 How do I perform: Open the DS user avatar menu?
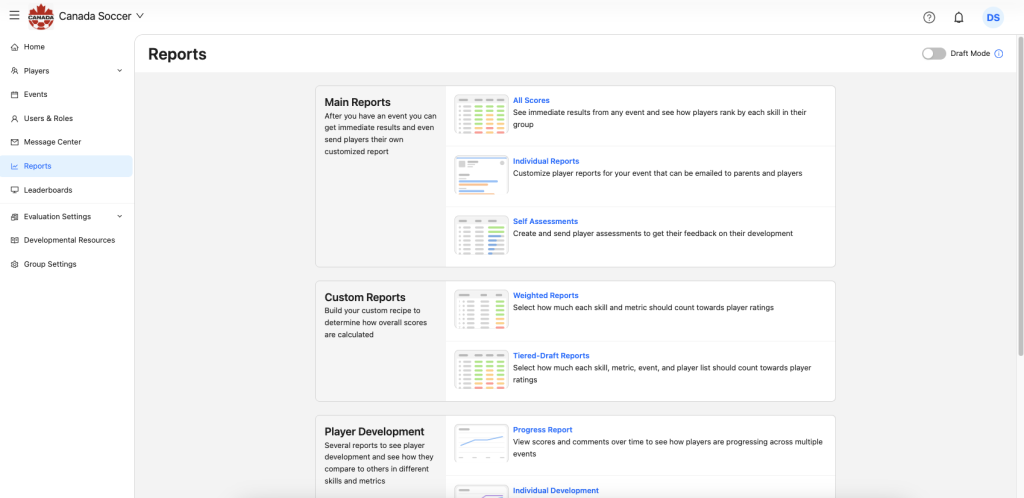click(x=992, y=17)
